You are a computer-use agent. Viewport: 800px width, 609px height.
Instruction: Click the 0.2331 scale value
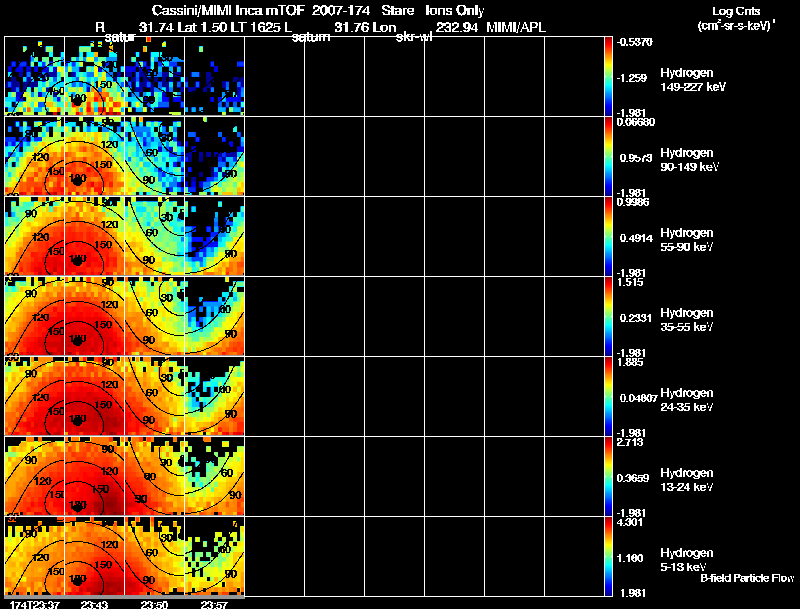(x=636, y=318)
